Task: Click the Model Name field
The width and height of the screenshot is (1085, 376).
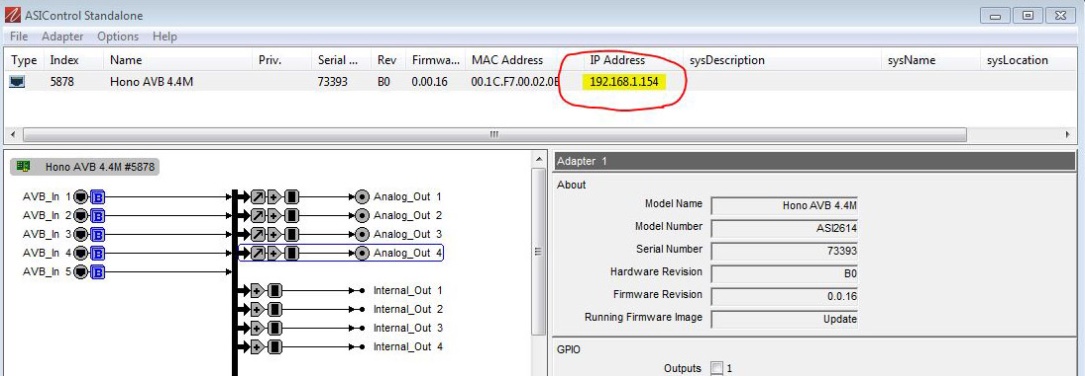Action: click(x=785, y=205)
